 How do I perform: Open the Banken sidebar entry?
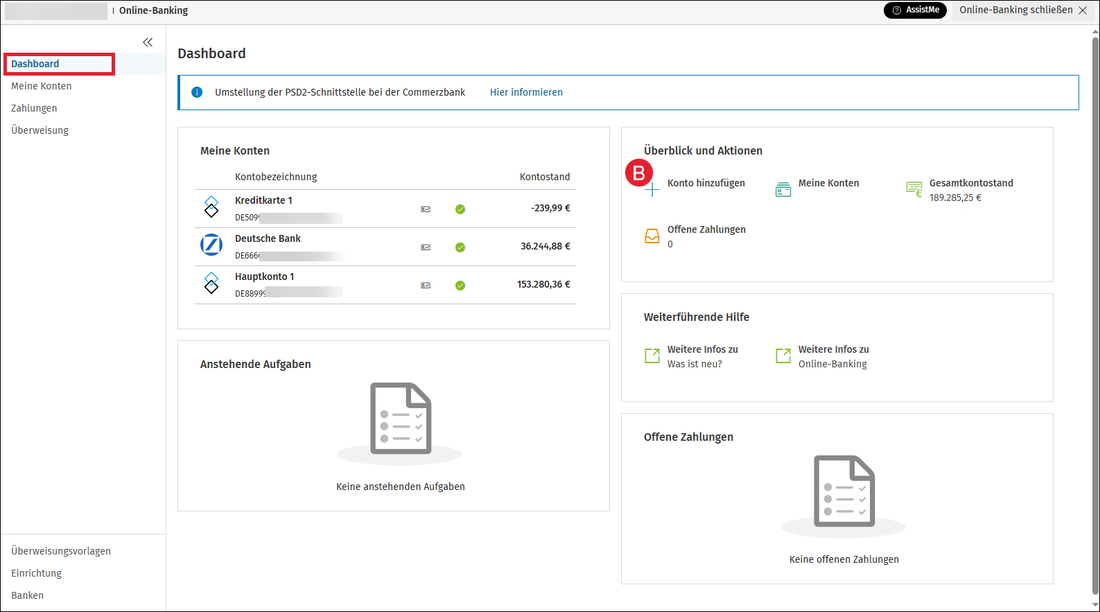click(x=27, y=595)
